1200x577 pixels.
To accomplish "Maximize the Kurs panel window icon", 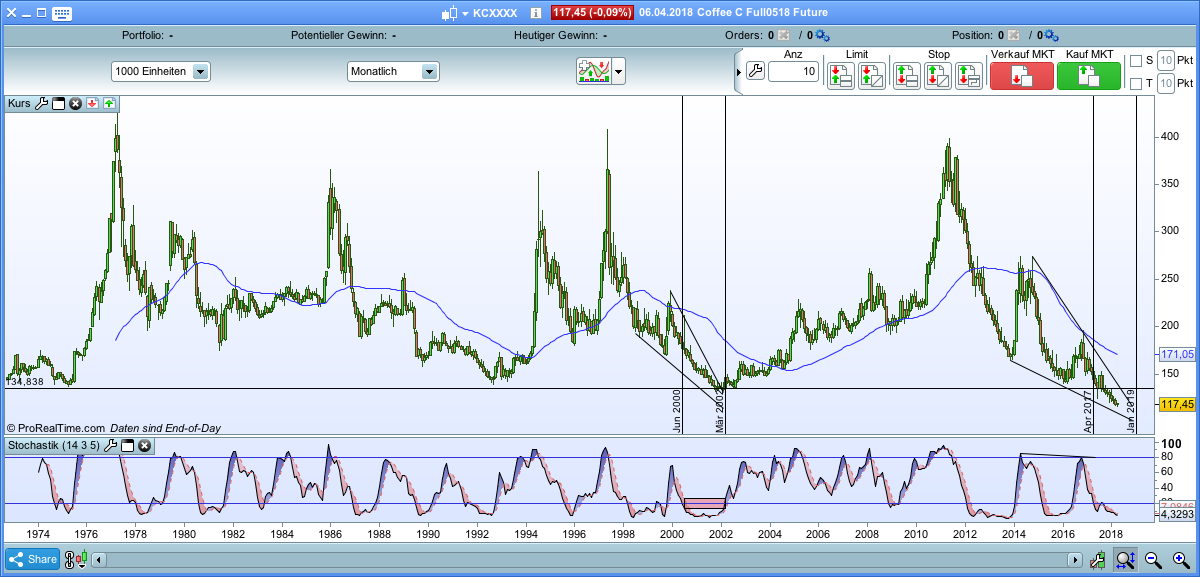I will point(58,103).
